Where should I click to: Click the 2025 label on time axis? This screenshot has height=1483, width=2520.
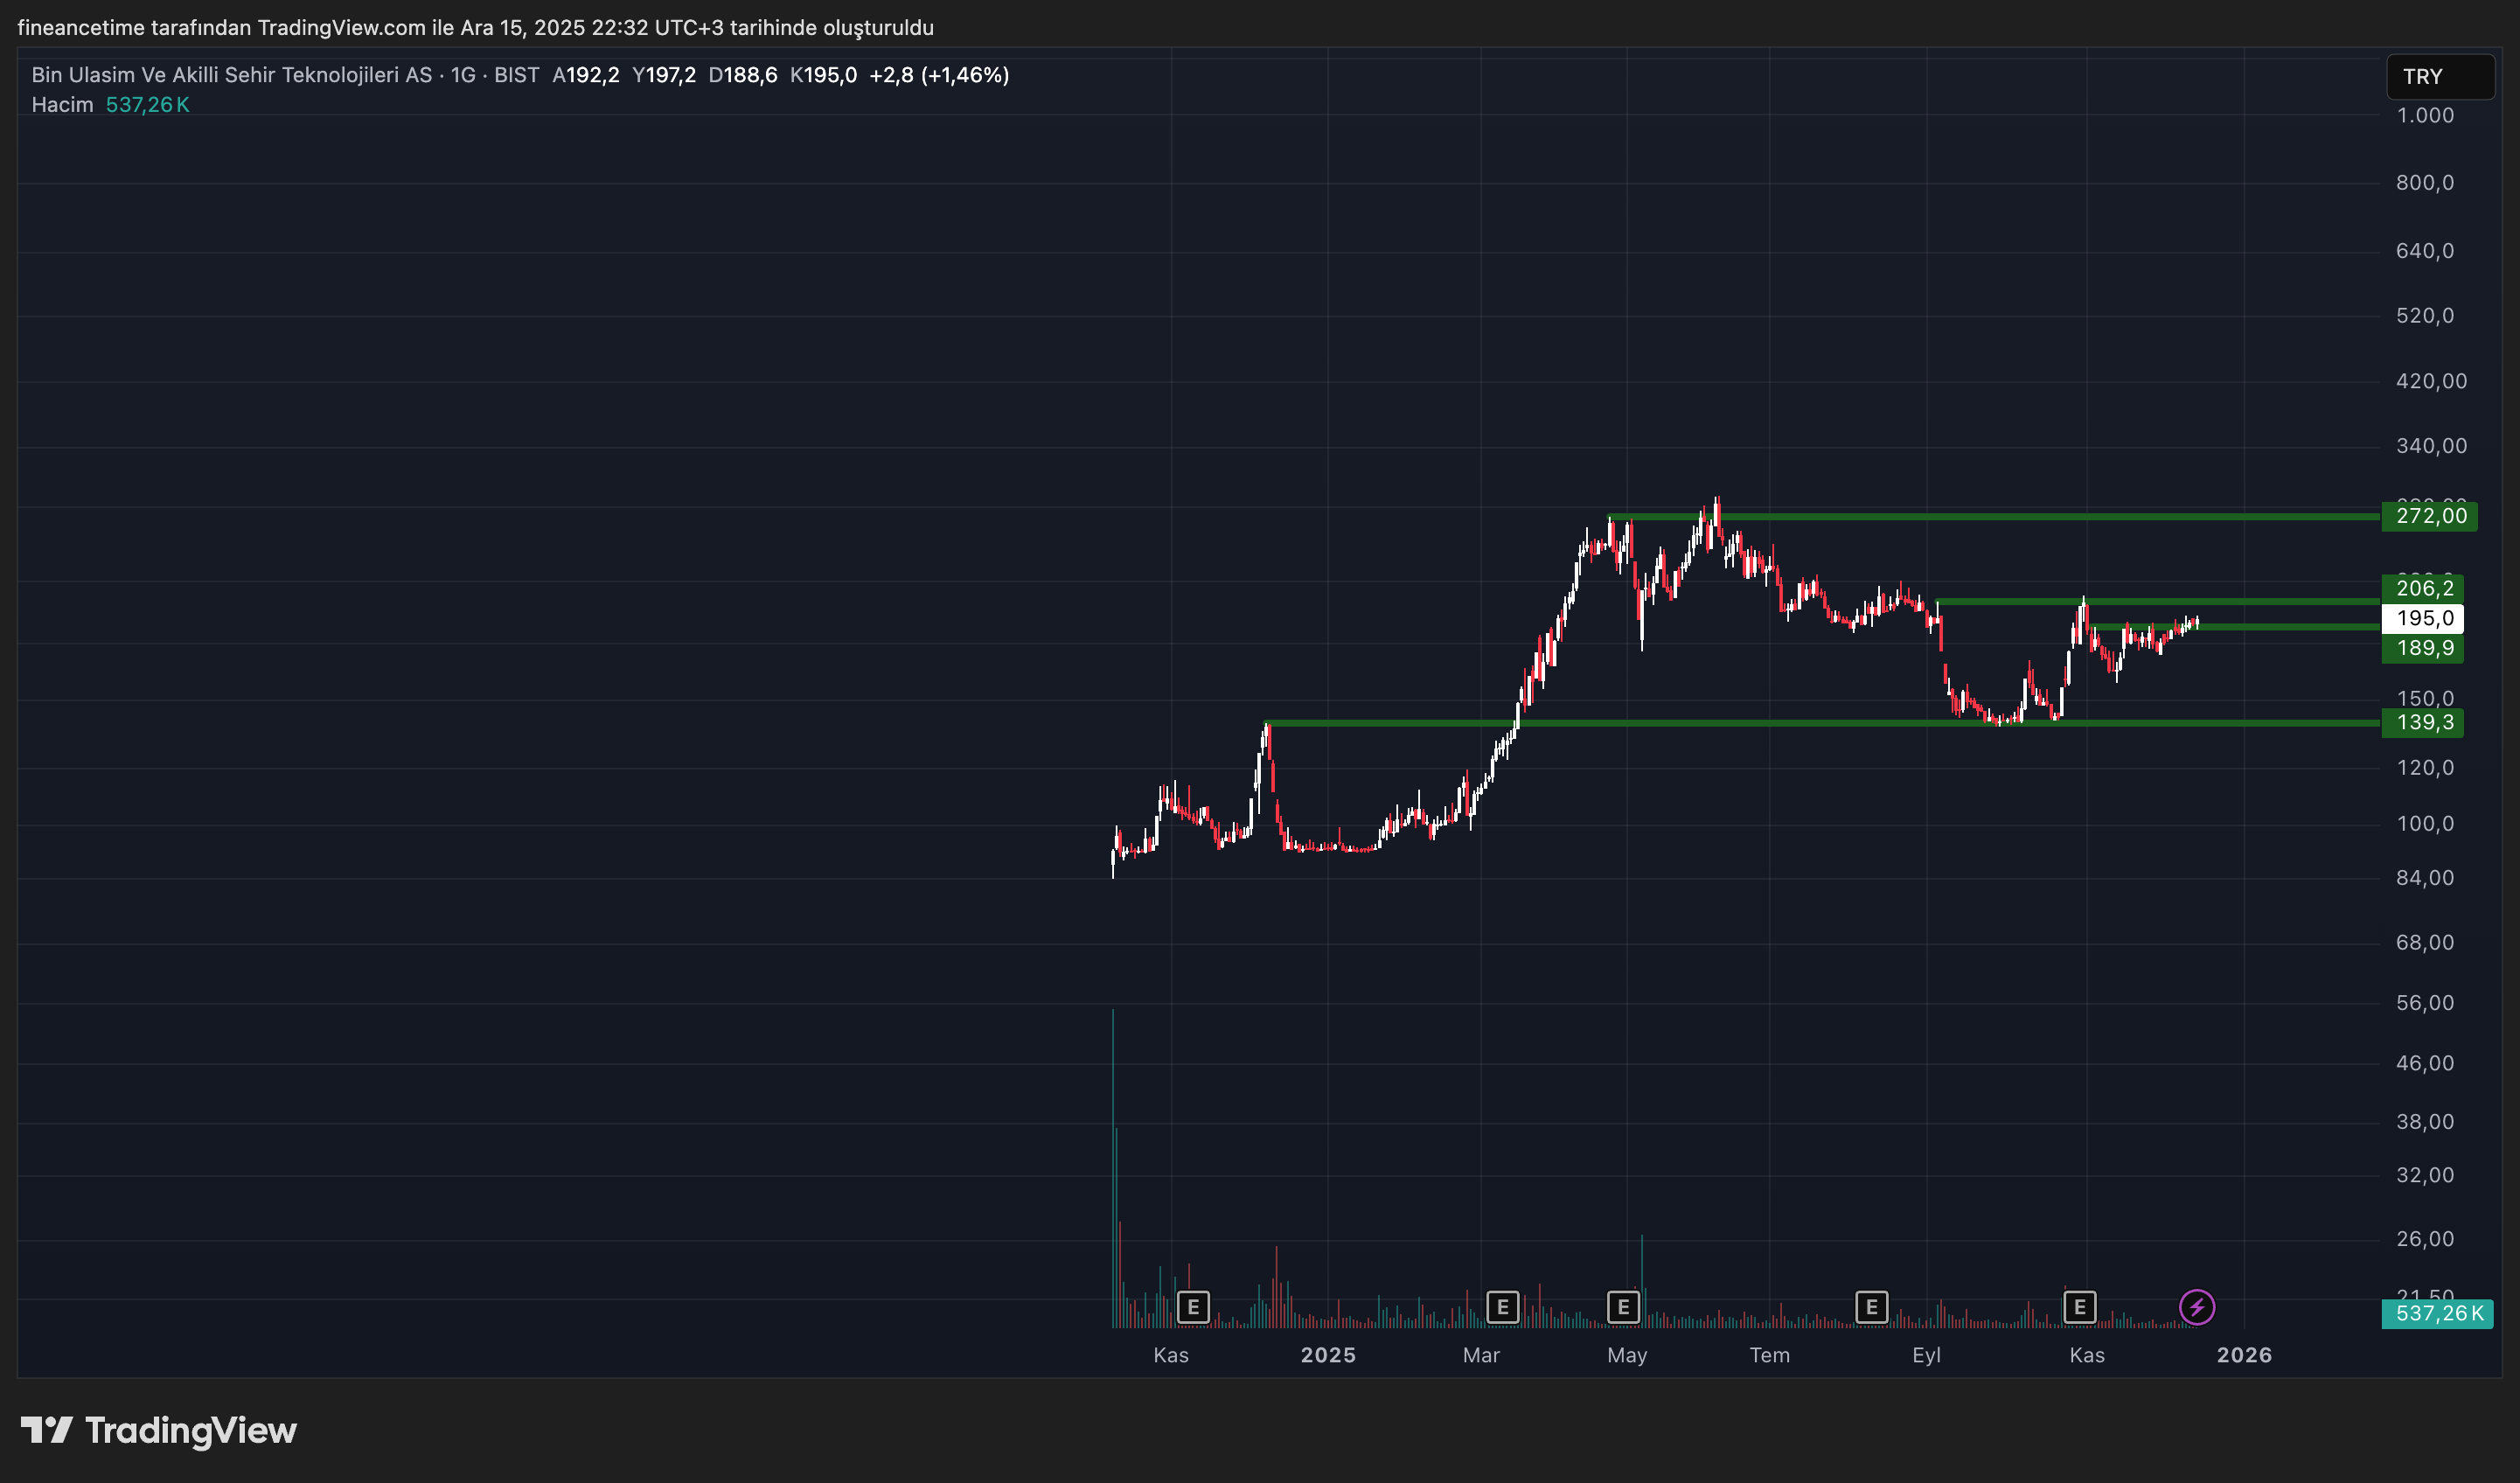tap(1327, 1355)
